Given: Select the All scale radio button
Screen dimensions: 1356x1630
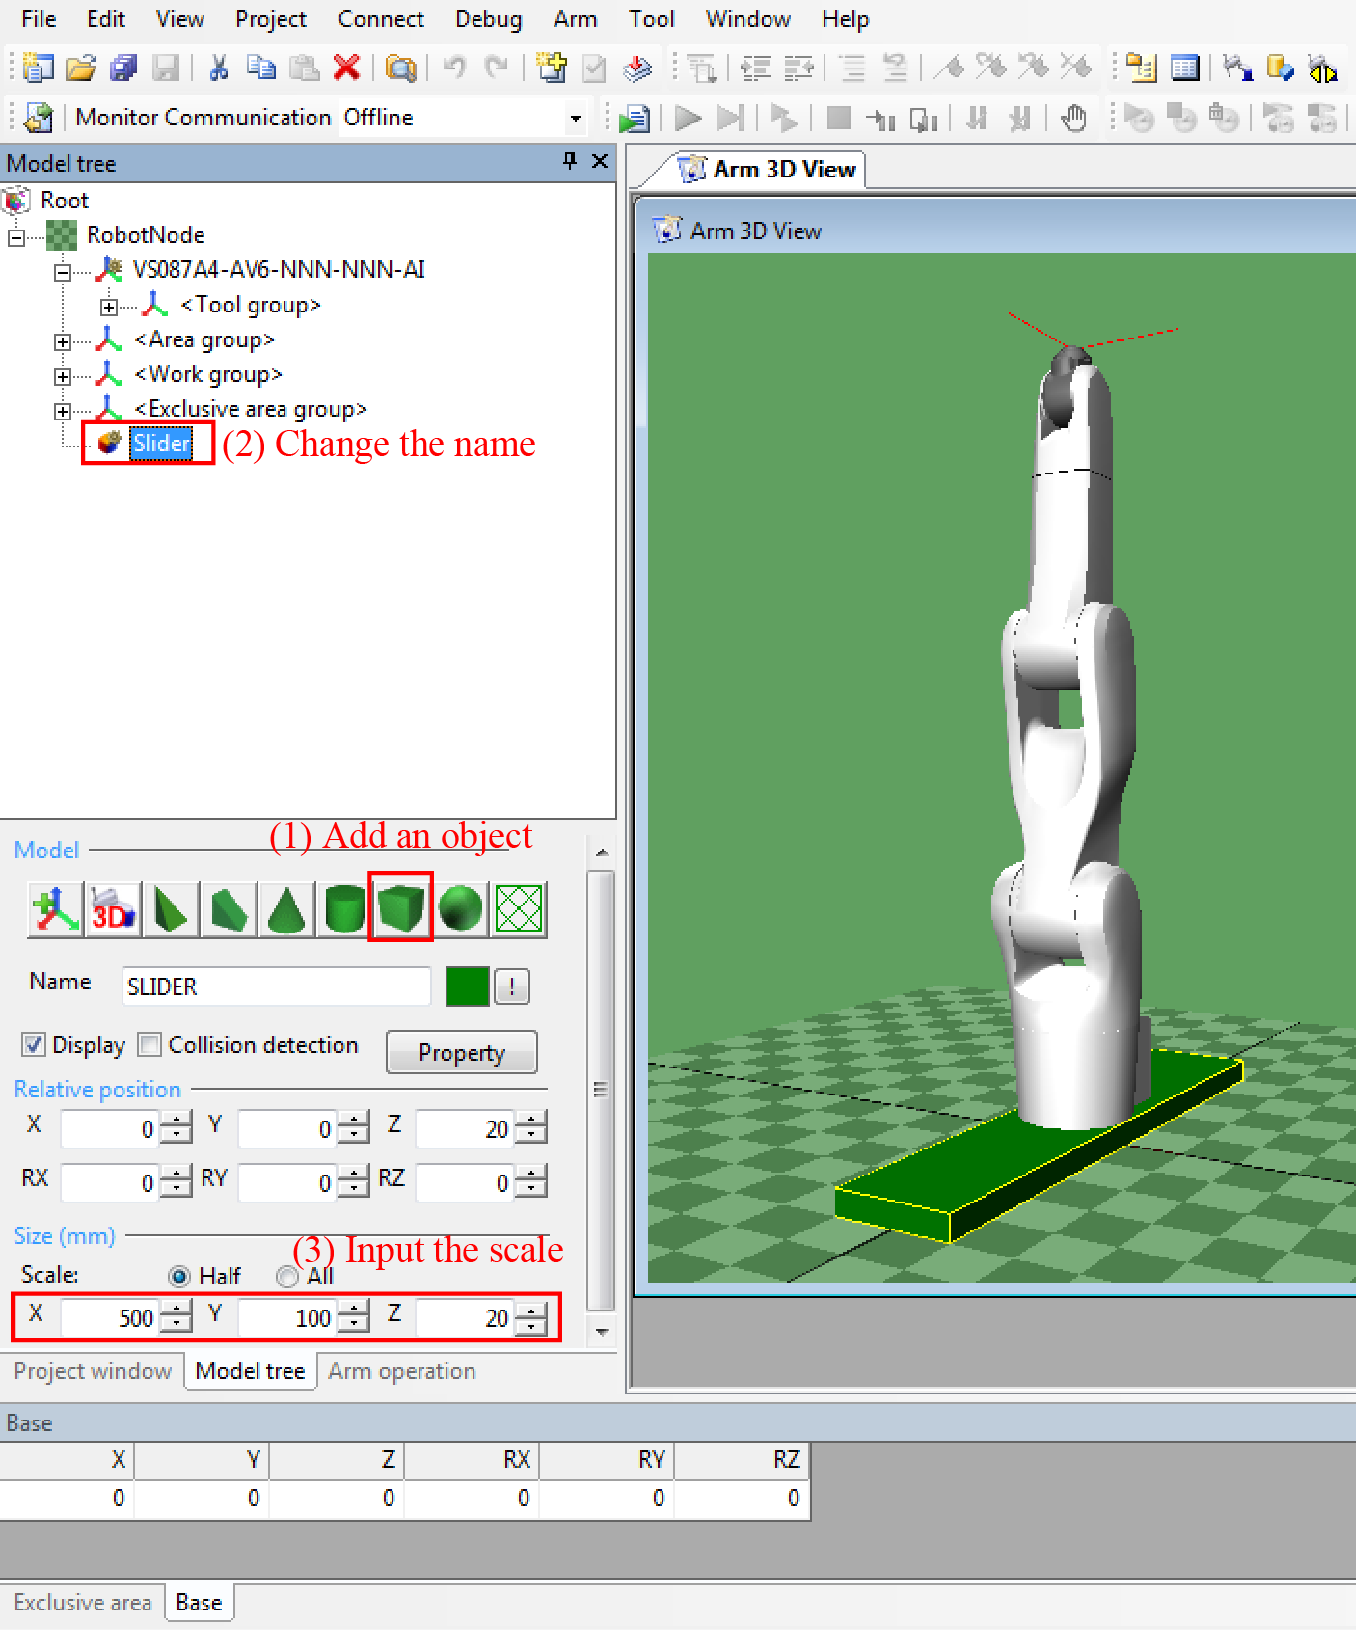Looking at the screenshot, I should [x=288, y=1276].
